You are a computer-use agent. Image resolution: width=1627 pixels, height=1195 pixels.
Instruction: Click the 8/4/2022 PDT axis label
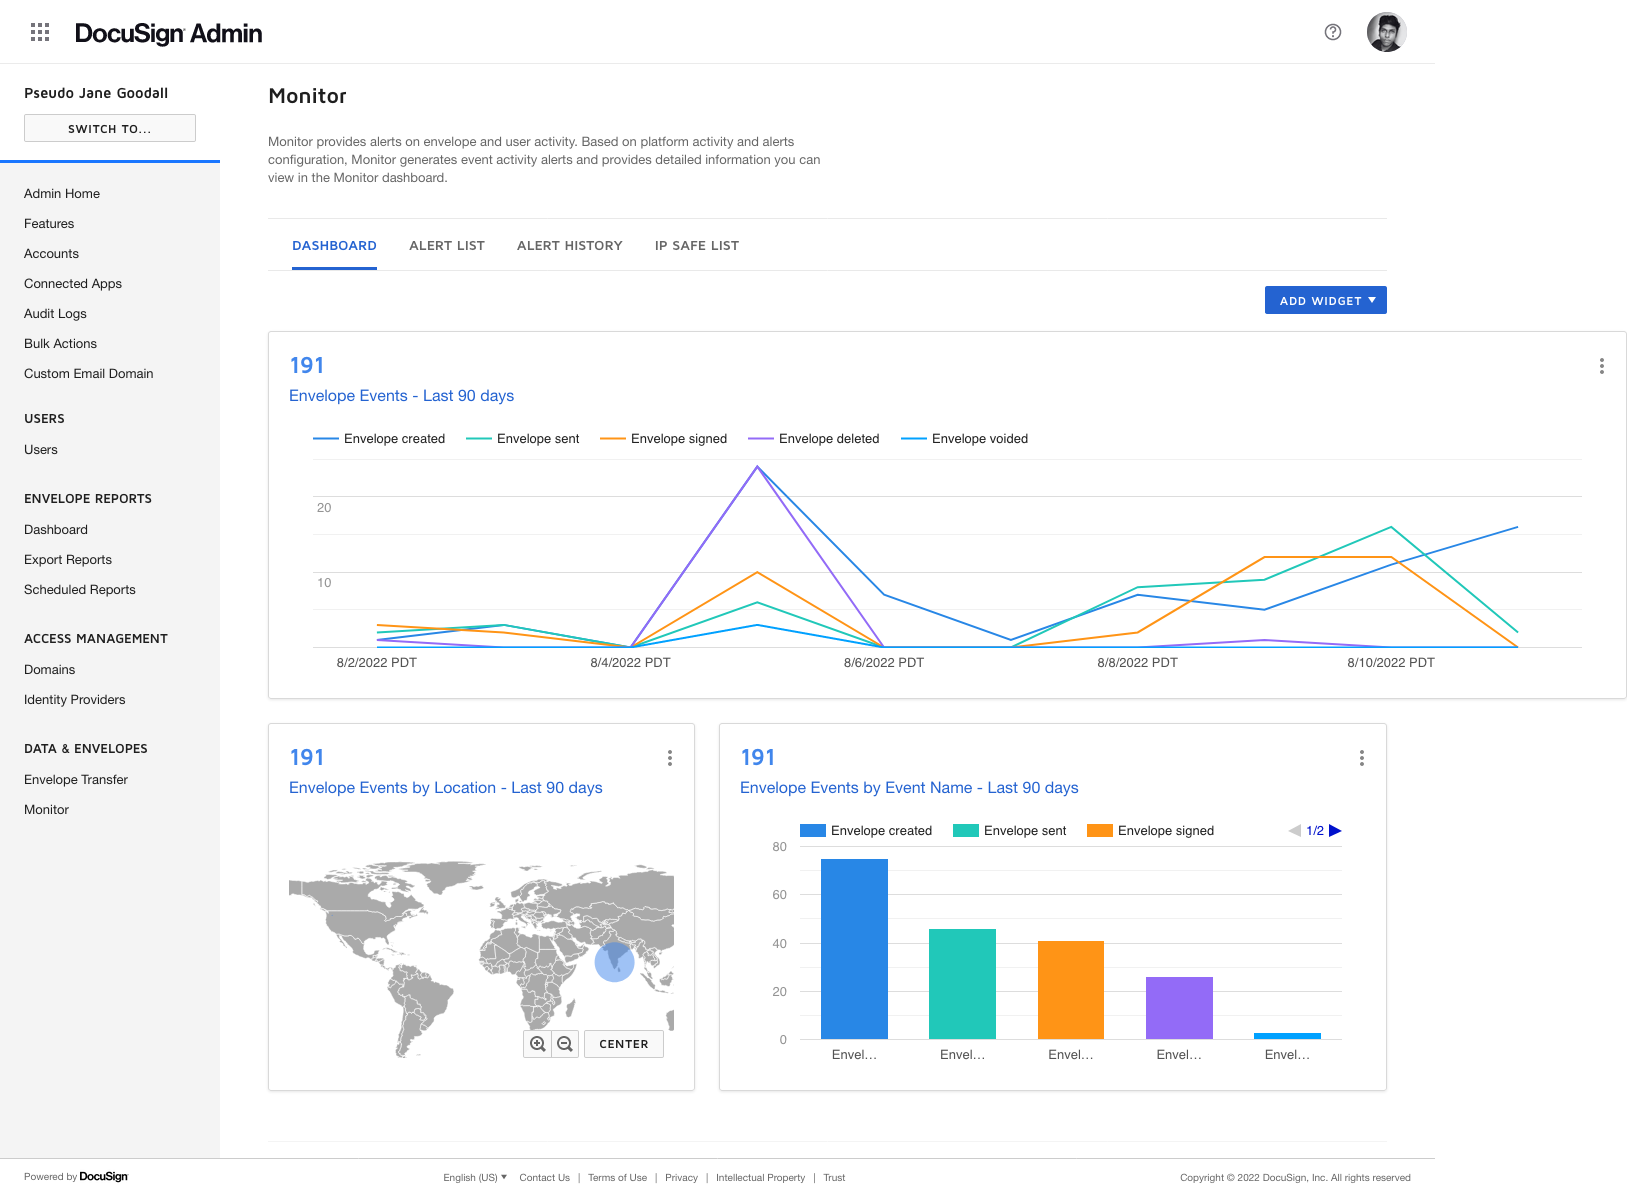(x=630, y=663)
